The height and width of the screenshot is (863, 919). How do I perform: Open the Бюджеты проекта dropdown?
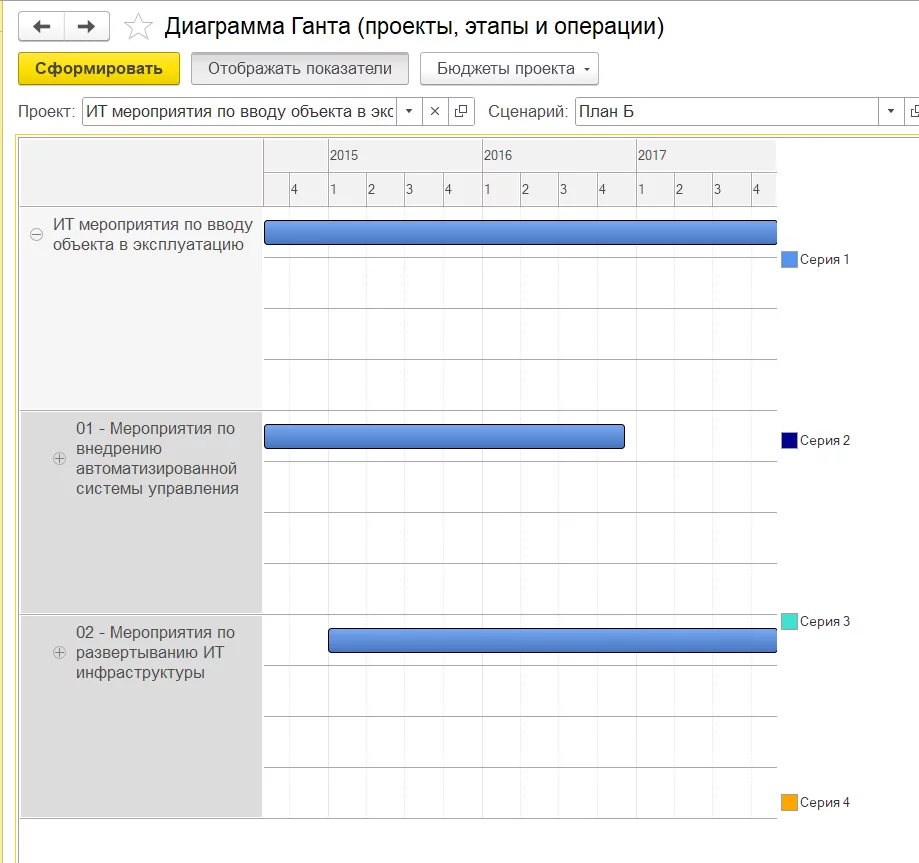(512, 69)
